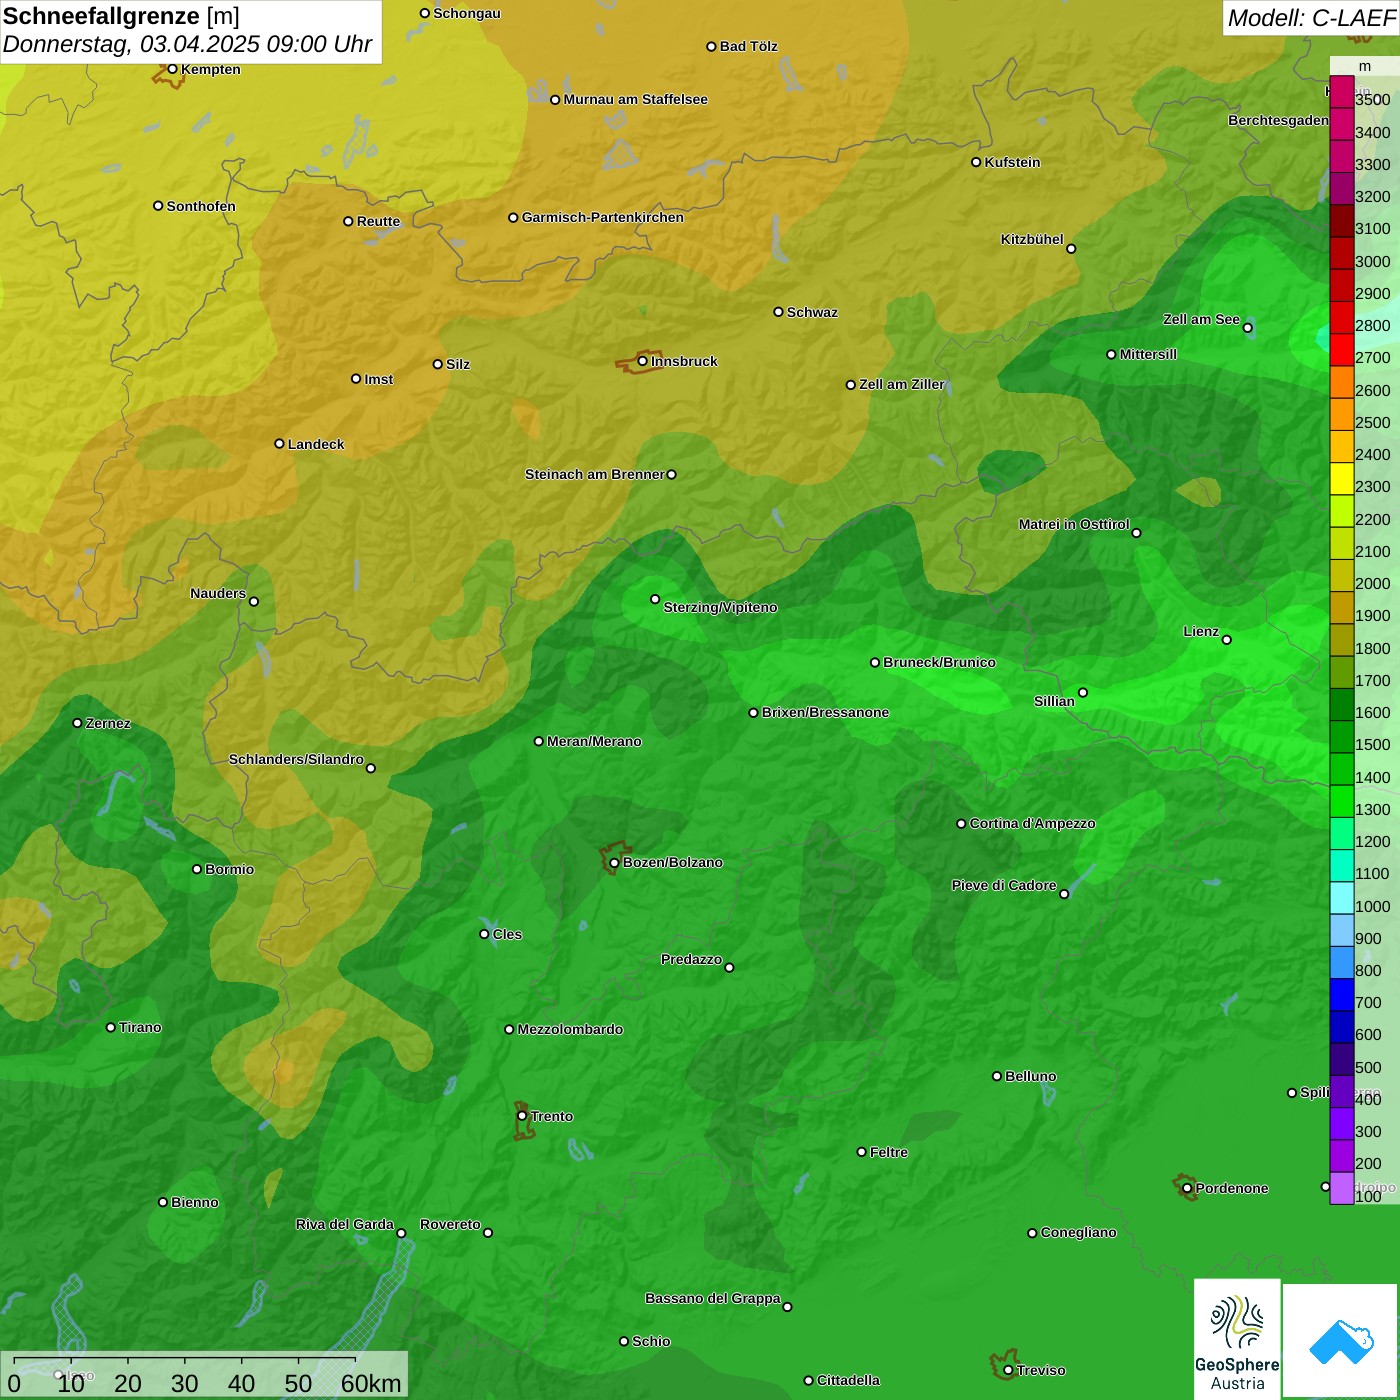Screen dimensions: 1400x1400
Task: Click the Pieve di Cadore label
Action: 1004,885
